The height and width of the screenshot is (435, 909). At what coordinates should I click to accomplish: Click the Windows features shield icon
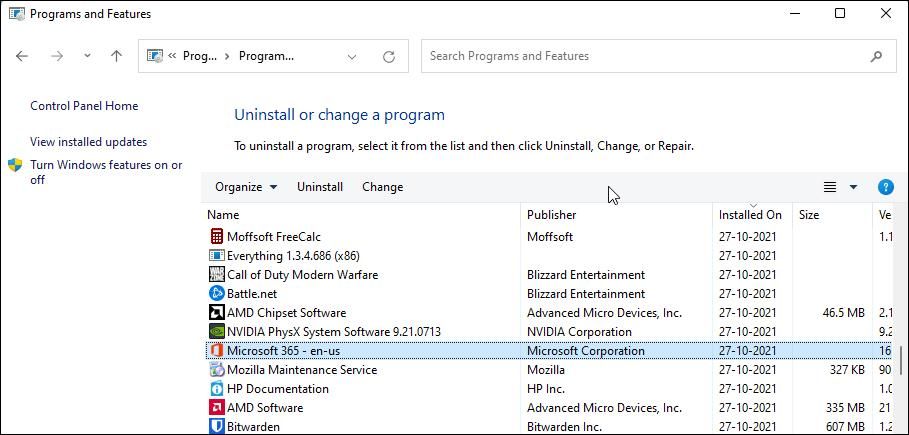[x=15, y=165]
